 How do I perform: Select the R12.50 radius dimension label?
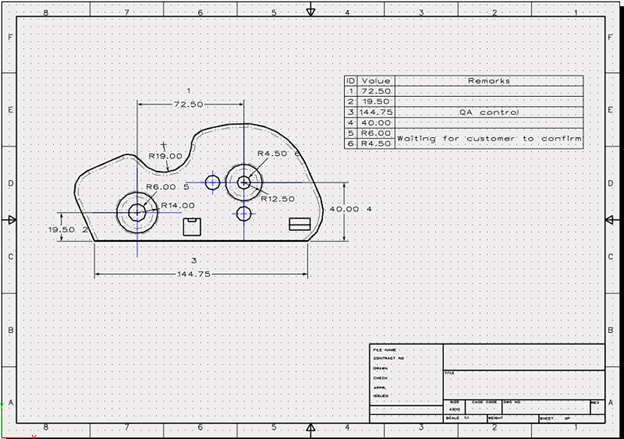(278, 199)
